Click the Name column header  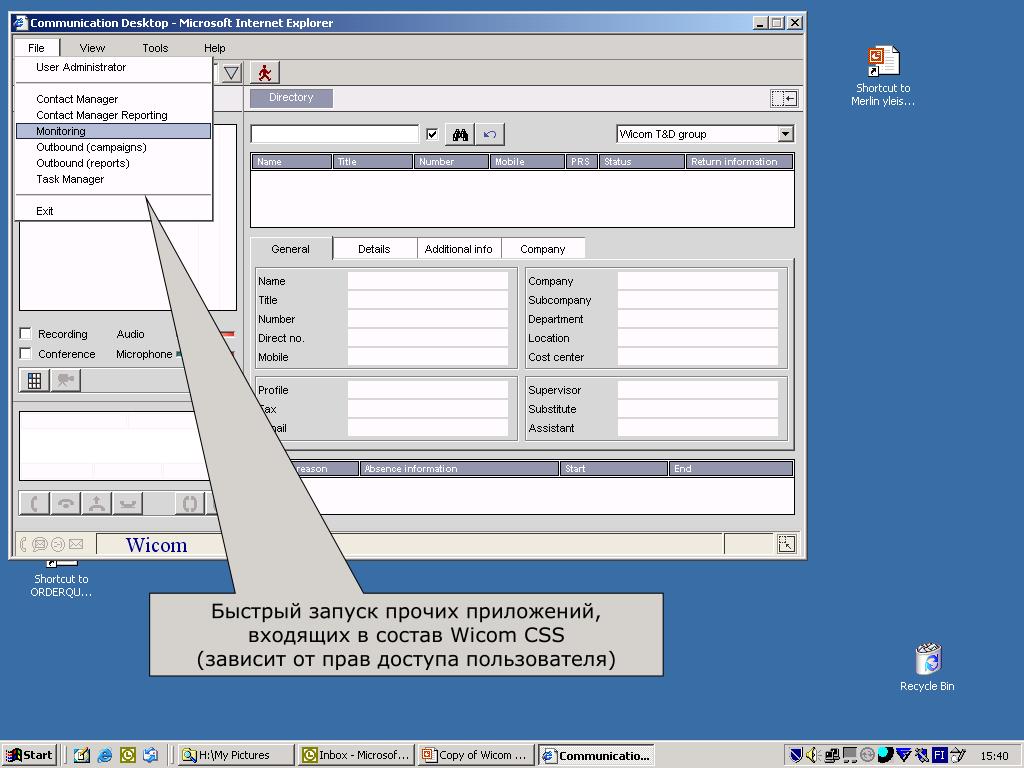(291, 161)
